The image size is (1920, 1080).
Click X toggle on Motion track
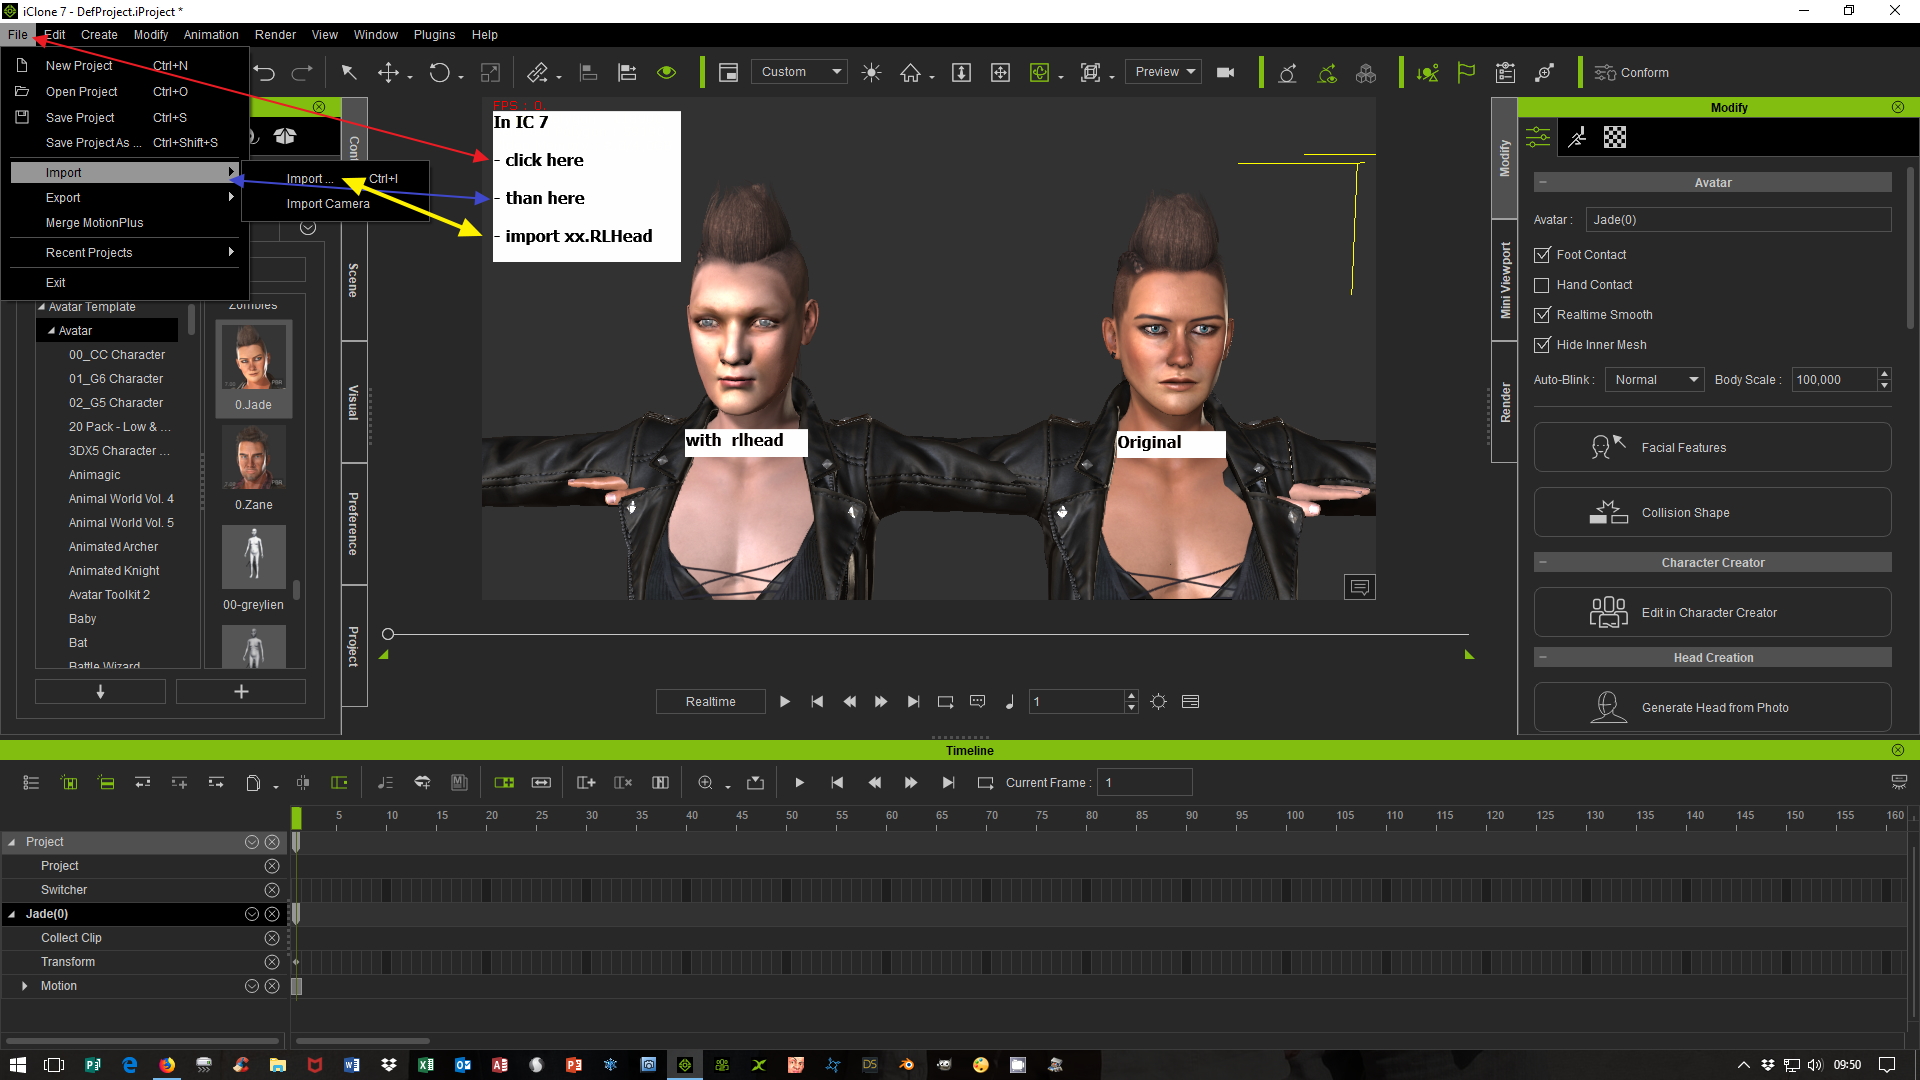tap(272, 986)
